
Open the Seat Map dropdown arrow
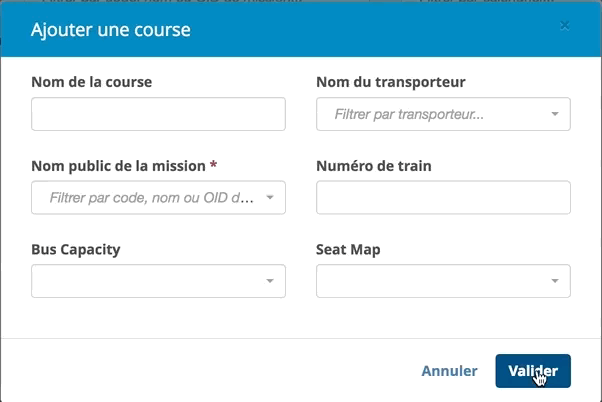pyautogui.click(x=555, y=281)
